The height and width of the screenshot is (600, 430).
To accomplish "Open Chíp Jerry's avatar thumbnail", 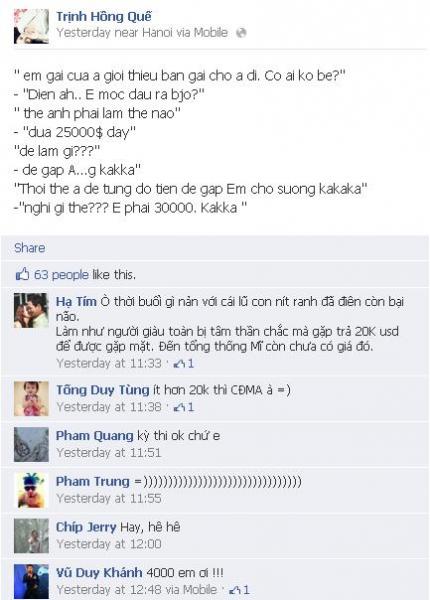I will click(x=31, y=536).
